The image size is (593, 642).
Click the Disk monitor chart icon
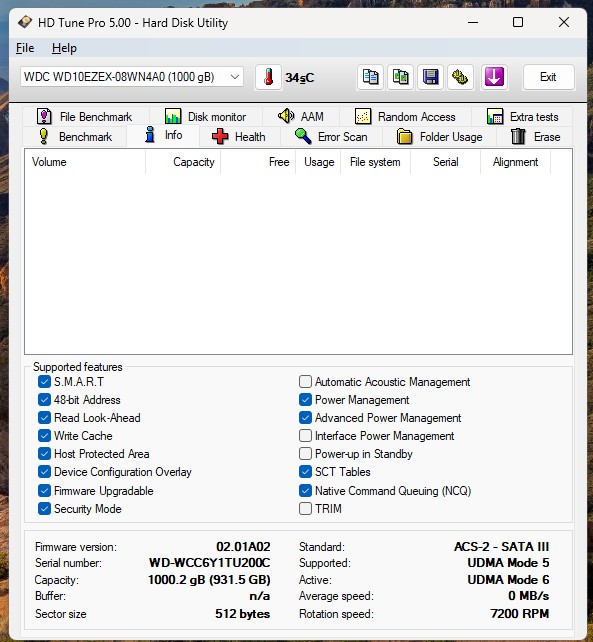173,117
